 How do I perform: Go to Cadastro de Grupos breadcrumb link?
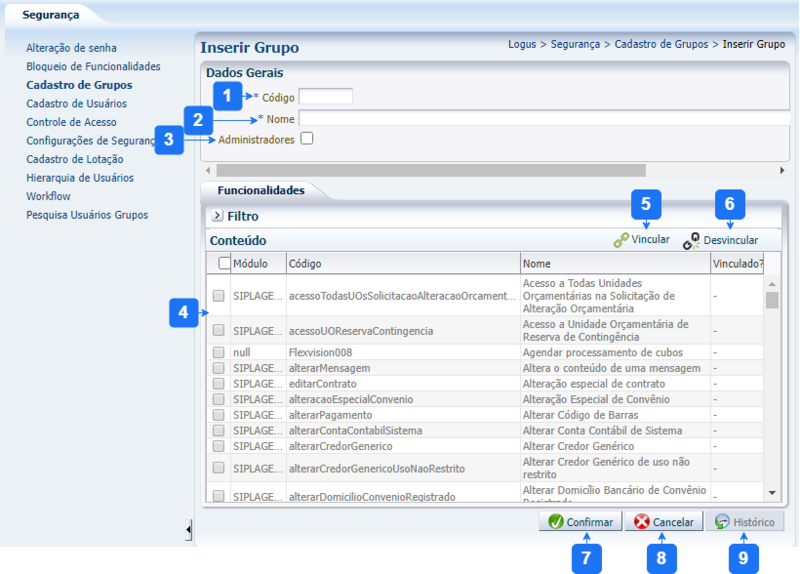point(660,45)
